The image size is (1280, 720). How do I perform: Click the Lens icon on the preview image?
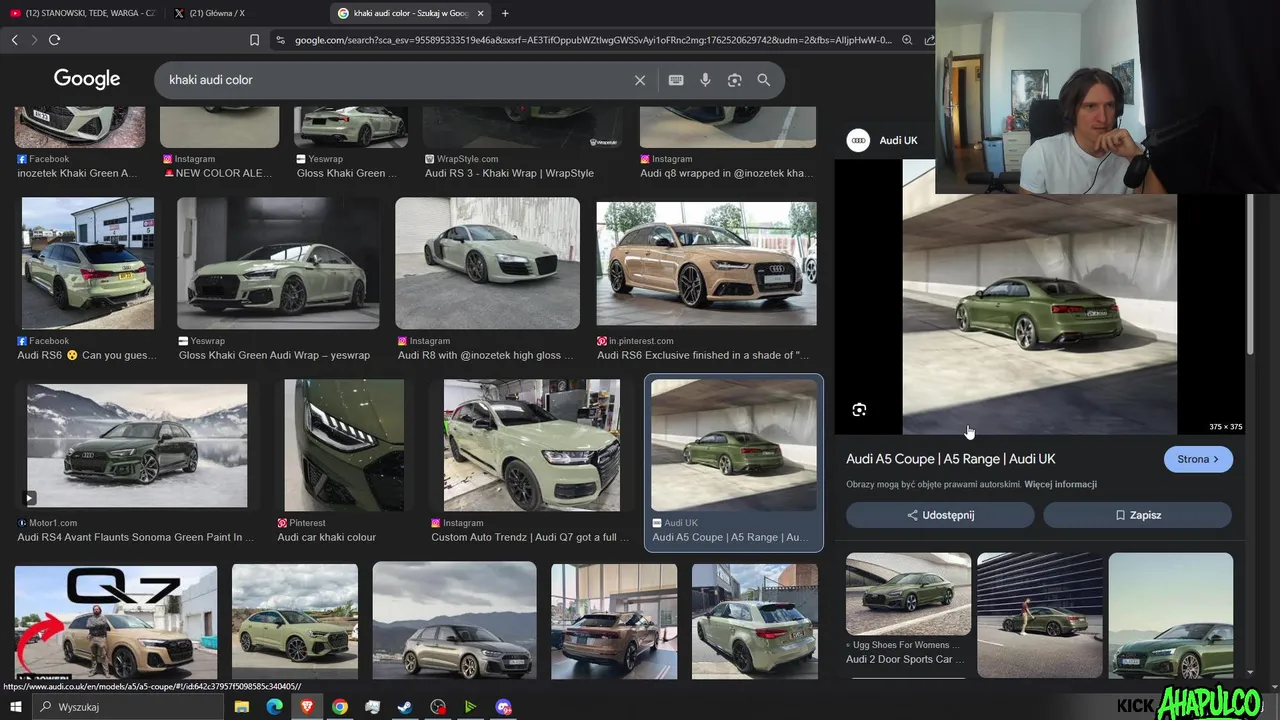[x=859, y=410]
